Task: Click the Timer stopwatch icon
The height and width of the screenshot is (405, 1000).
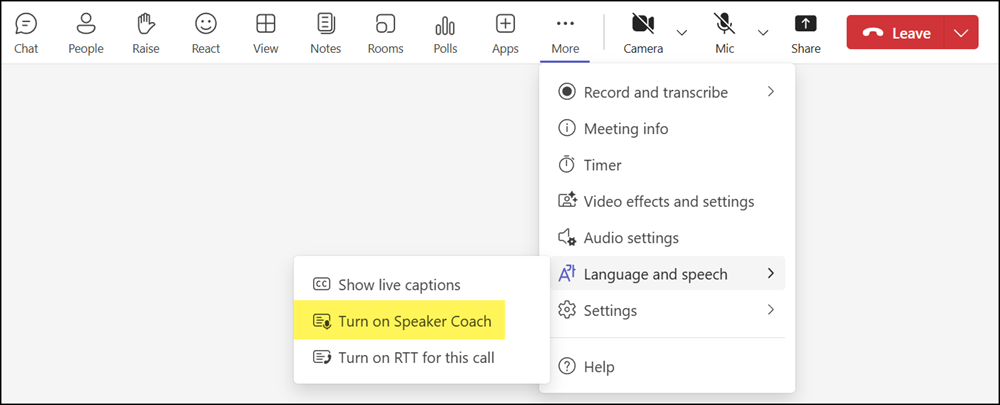Action: tap(566, 165)
